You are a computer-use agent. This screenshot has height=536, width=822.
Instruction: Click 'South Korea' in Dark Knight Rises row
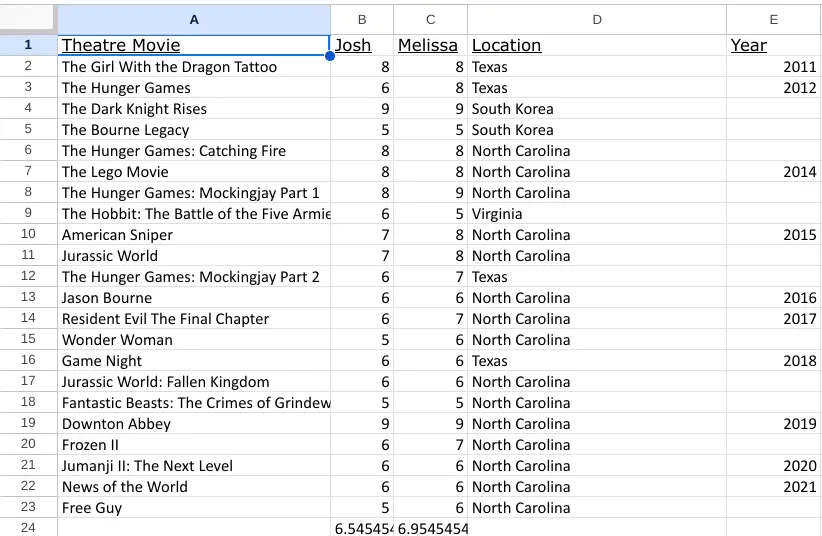pyautogui.click(x=597, y=109)
